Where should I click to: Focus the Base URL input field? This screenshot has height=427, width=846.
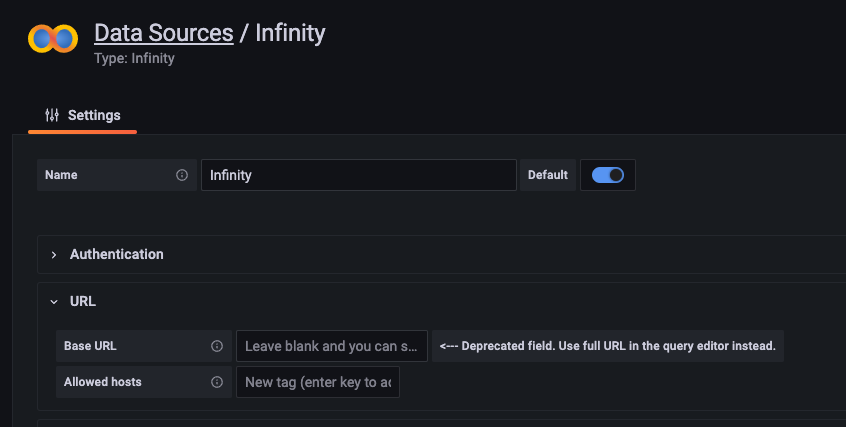[332, 346]
